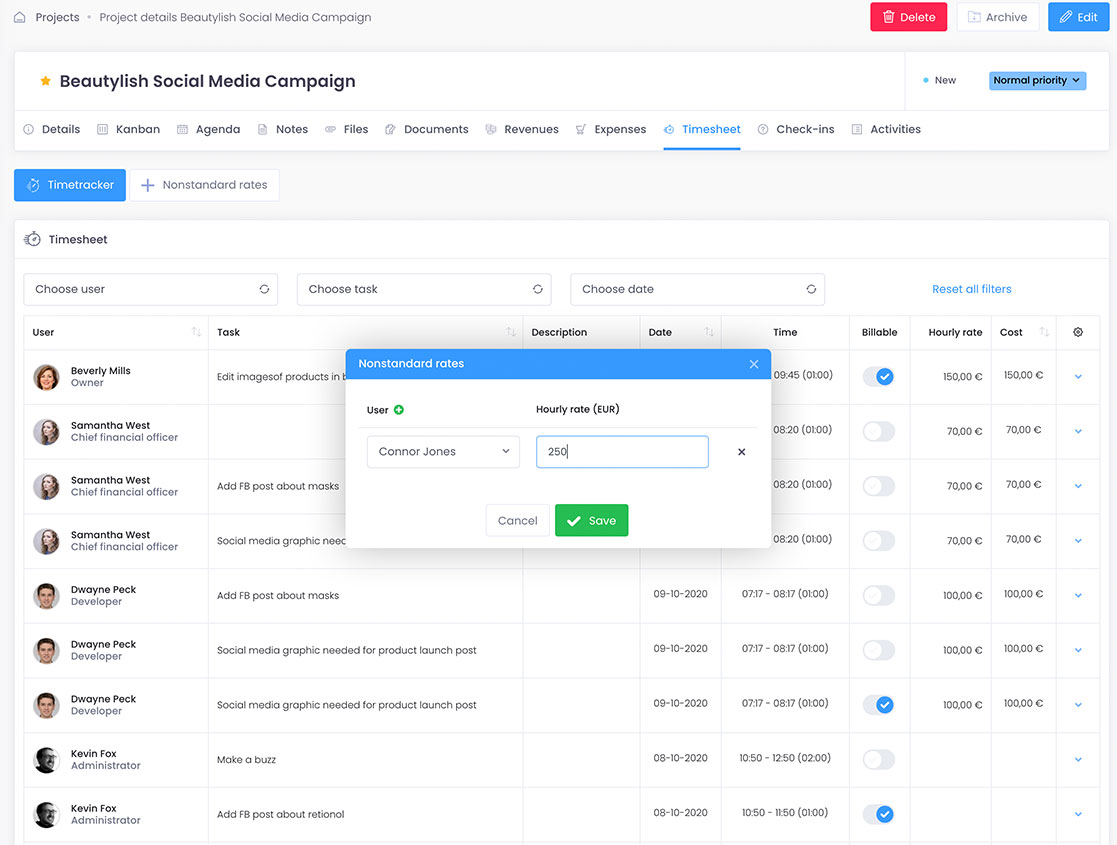Close the Nonstandard rates dialog
This screenshot has width=1117, height=845.
[754, 364]
